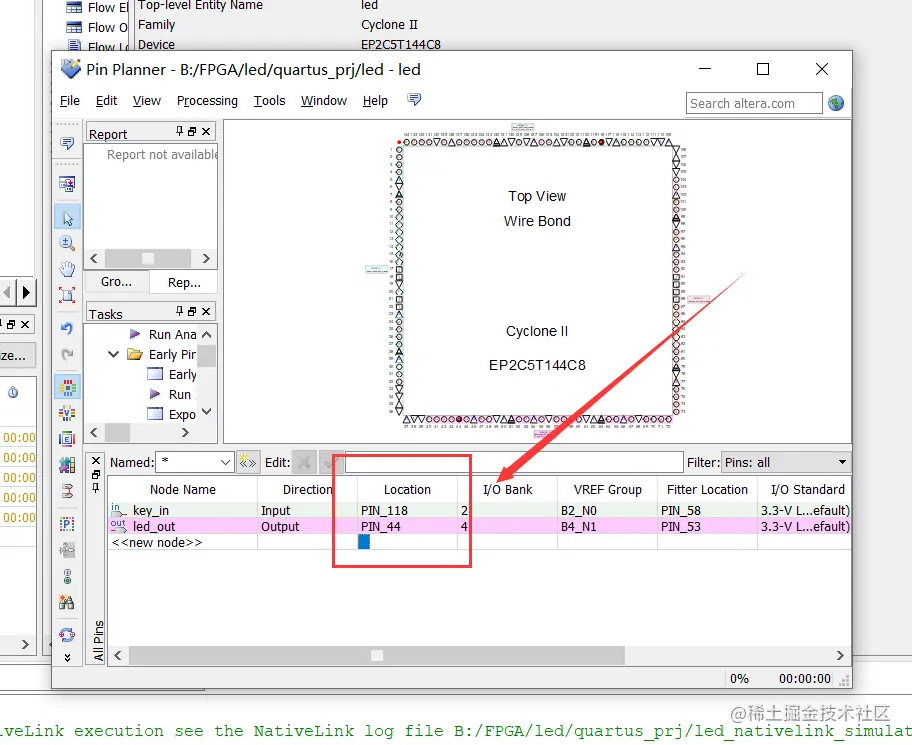This screenshot has height=745, width=912.
Task: Click the grey redo arrow
Action: (x=67, y=354)
